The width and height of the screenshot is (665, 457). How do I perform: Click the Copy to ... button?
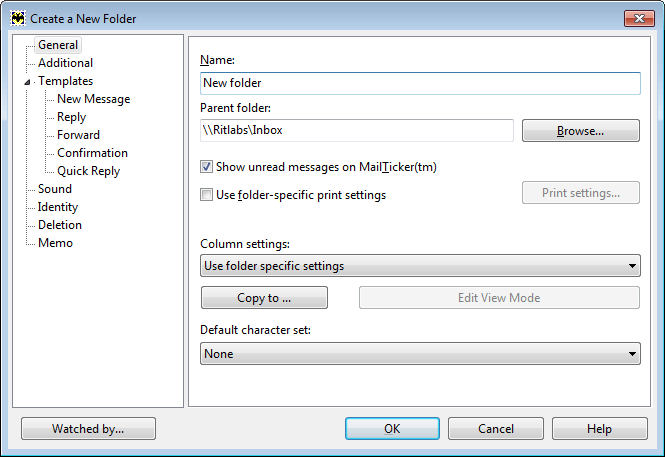pos(264,298)
